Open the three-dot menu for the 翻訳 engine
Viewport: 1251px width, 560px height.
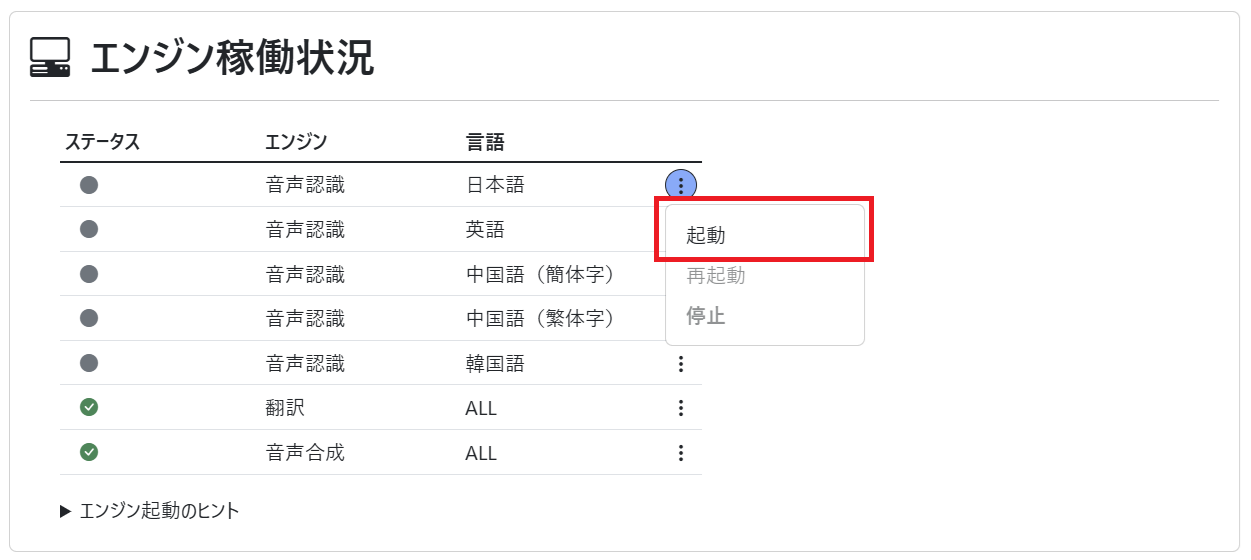click(x=681, y=408)
